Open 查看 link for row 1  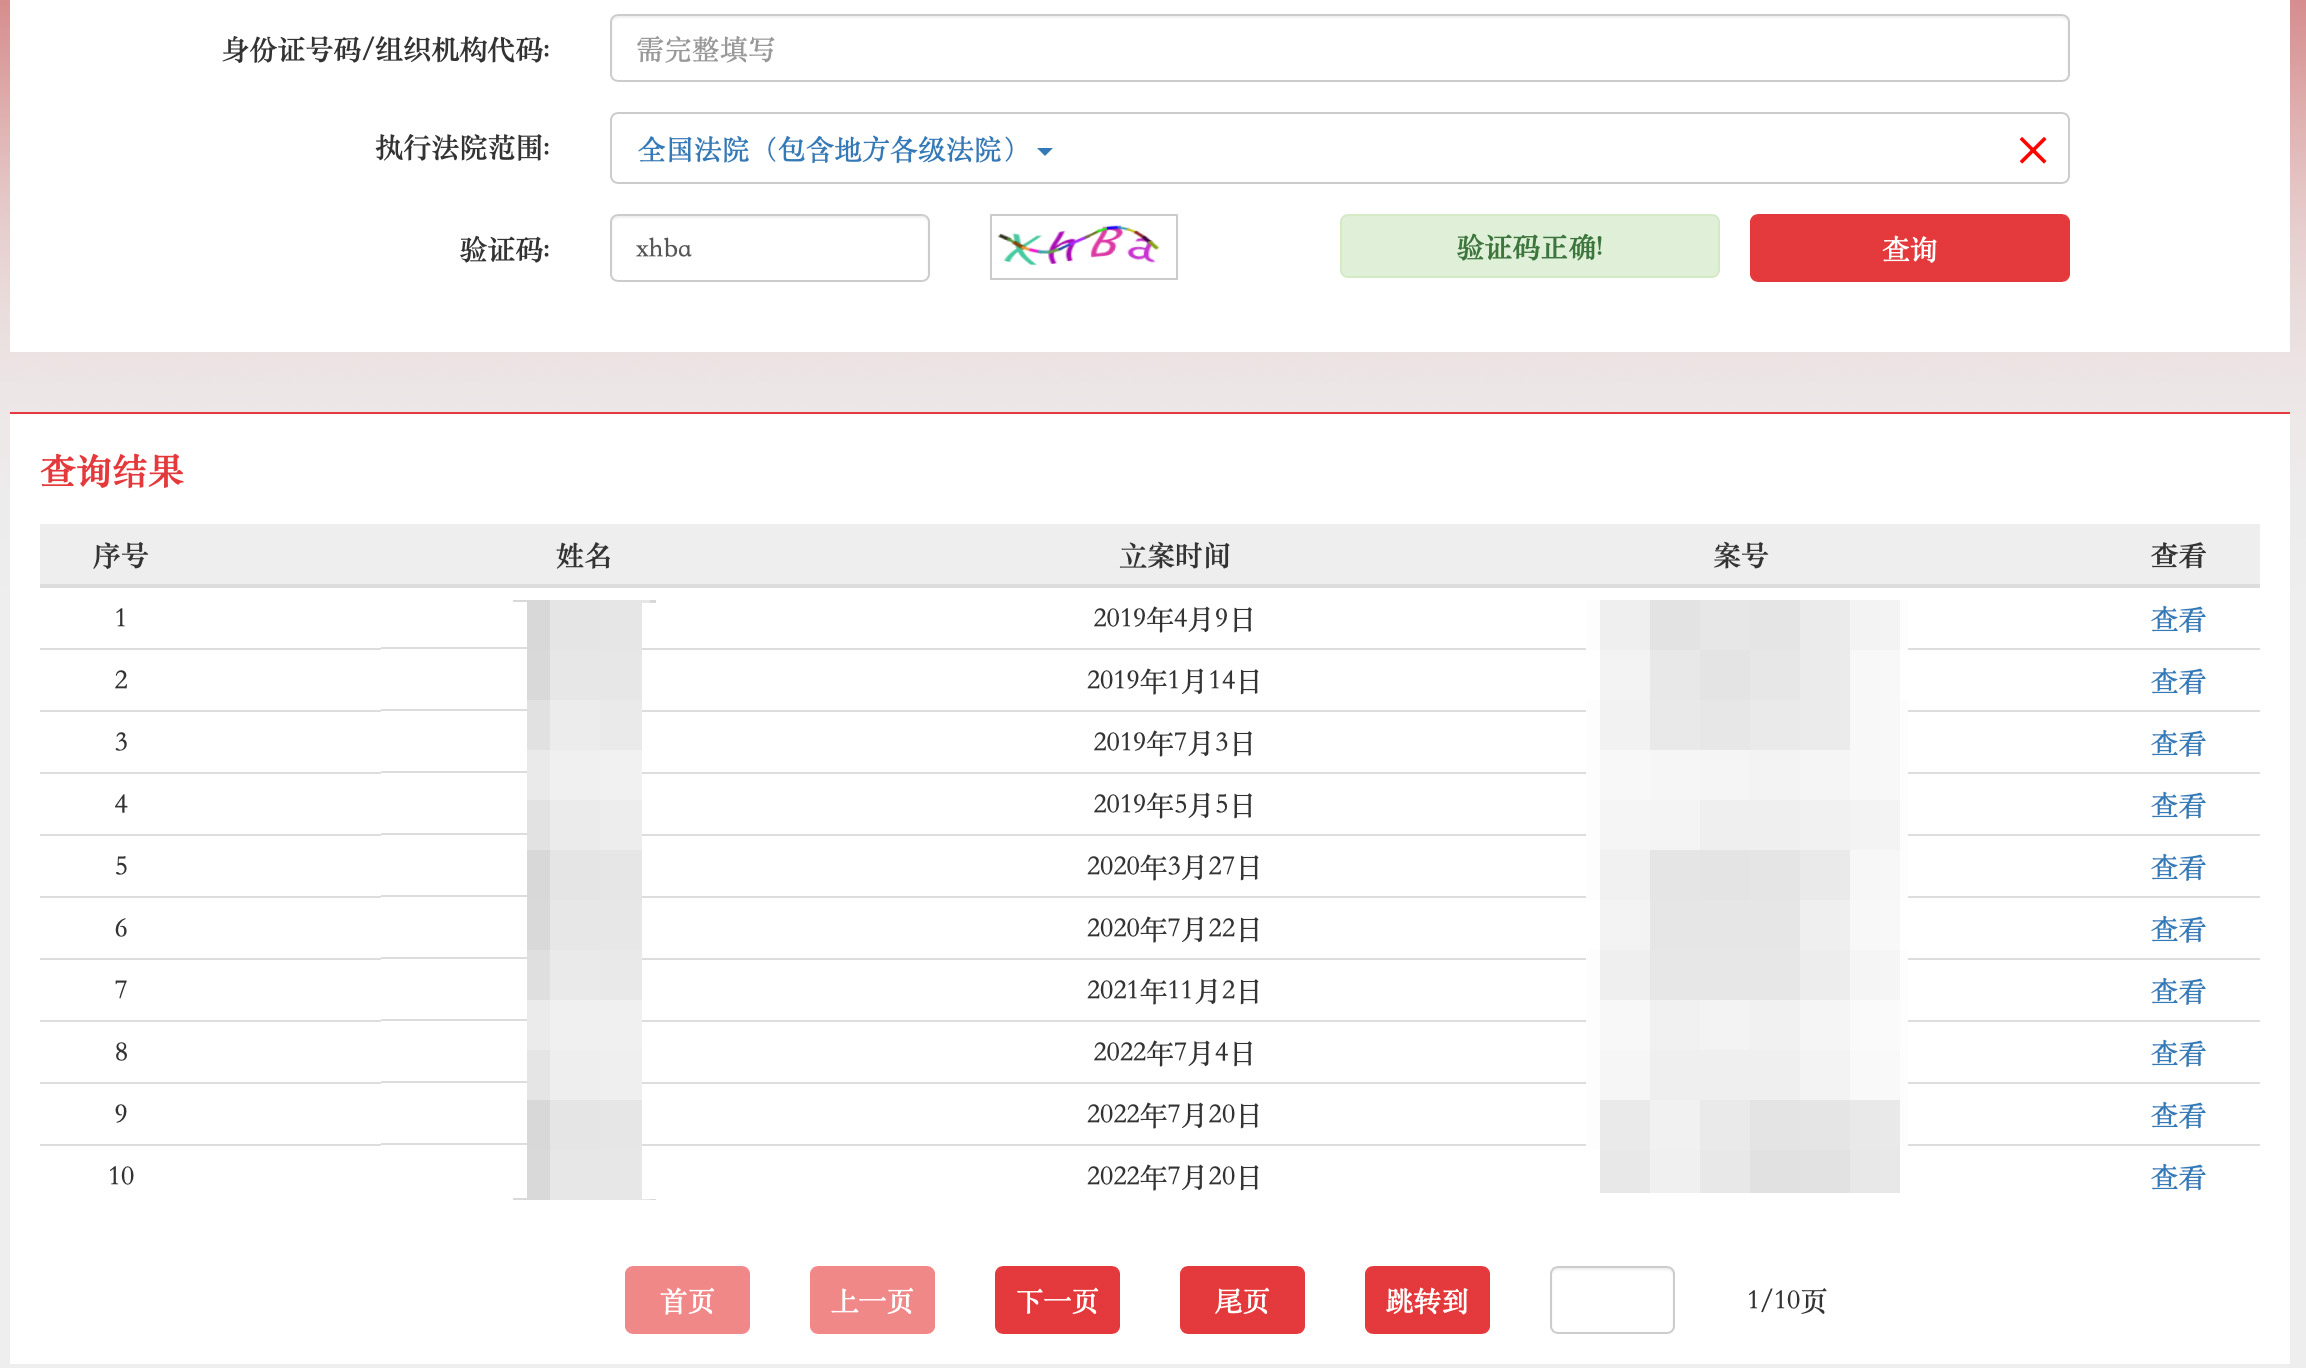pos(2177,620)
